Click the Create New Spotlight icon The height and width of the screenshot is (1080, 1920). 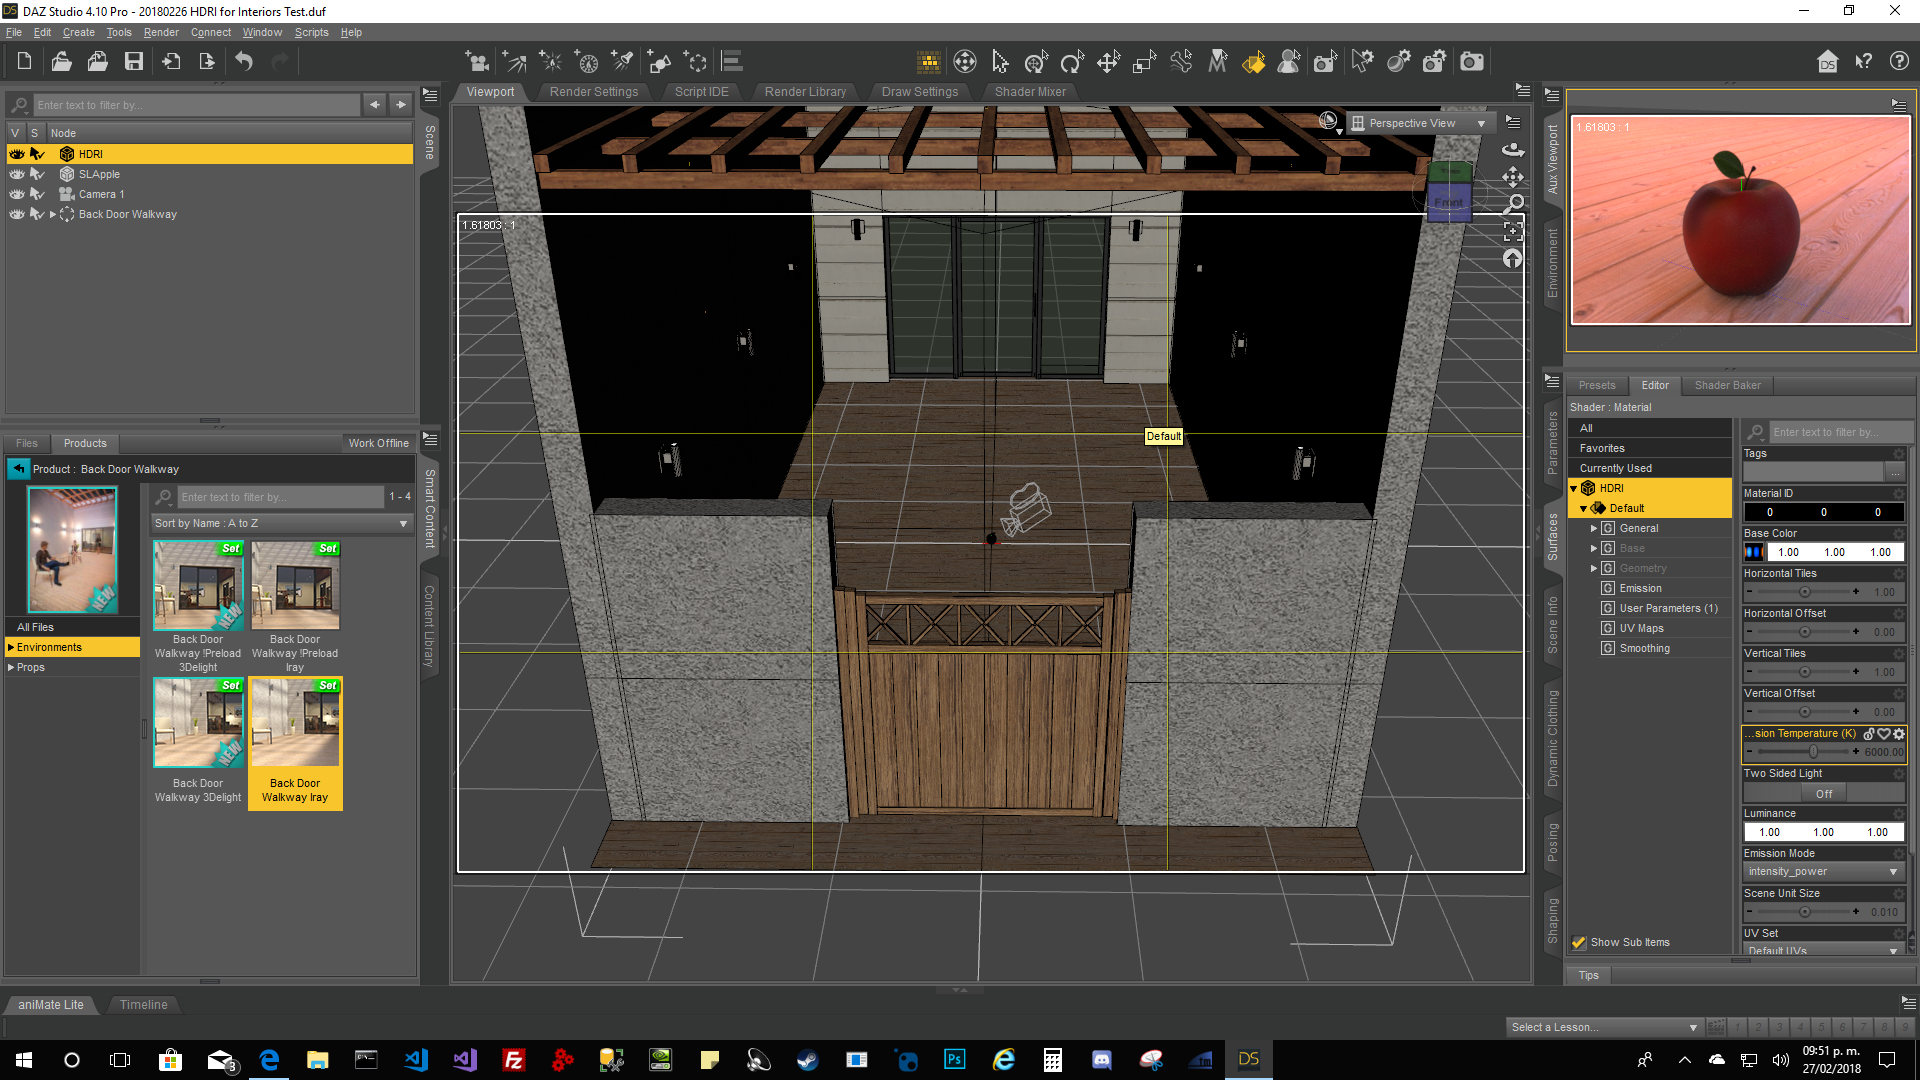click(622, 62)
